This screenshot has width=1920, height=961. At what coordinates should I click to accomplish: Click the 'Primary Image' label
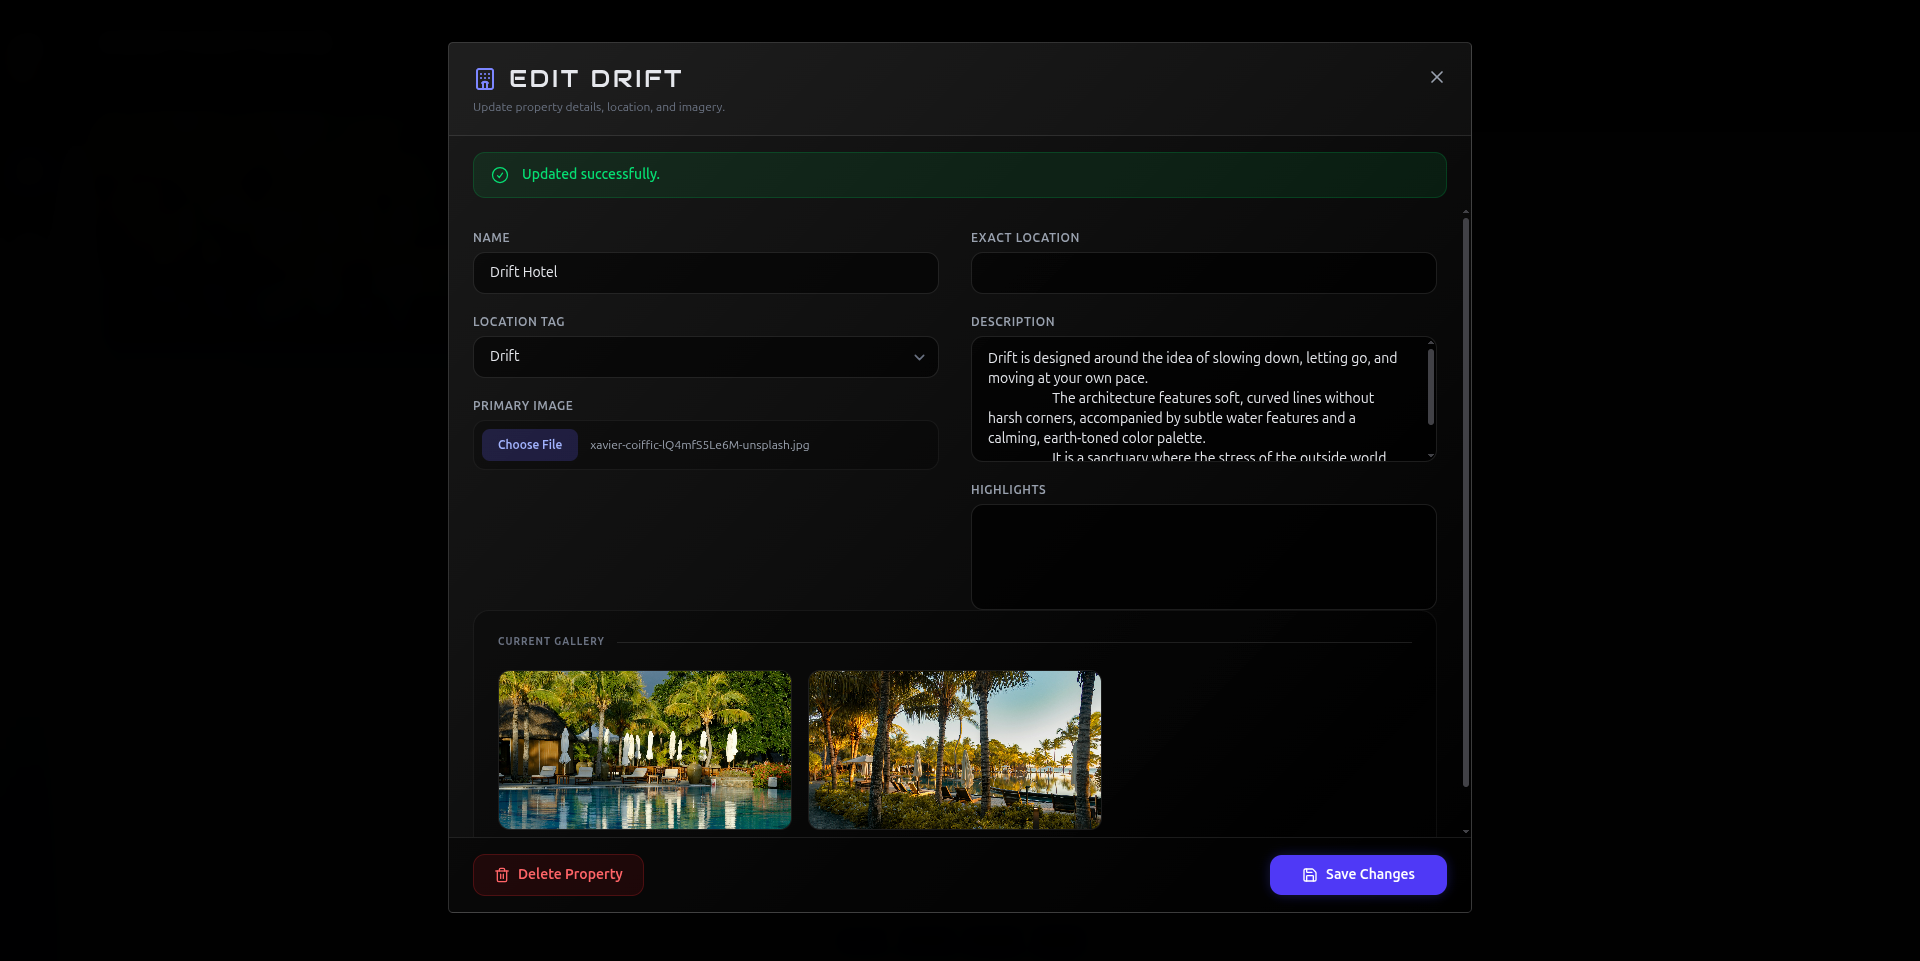coord(523,406)
